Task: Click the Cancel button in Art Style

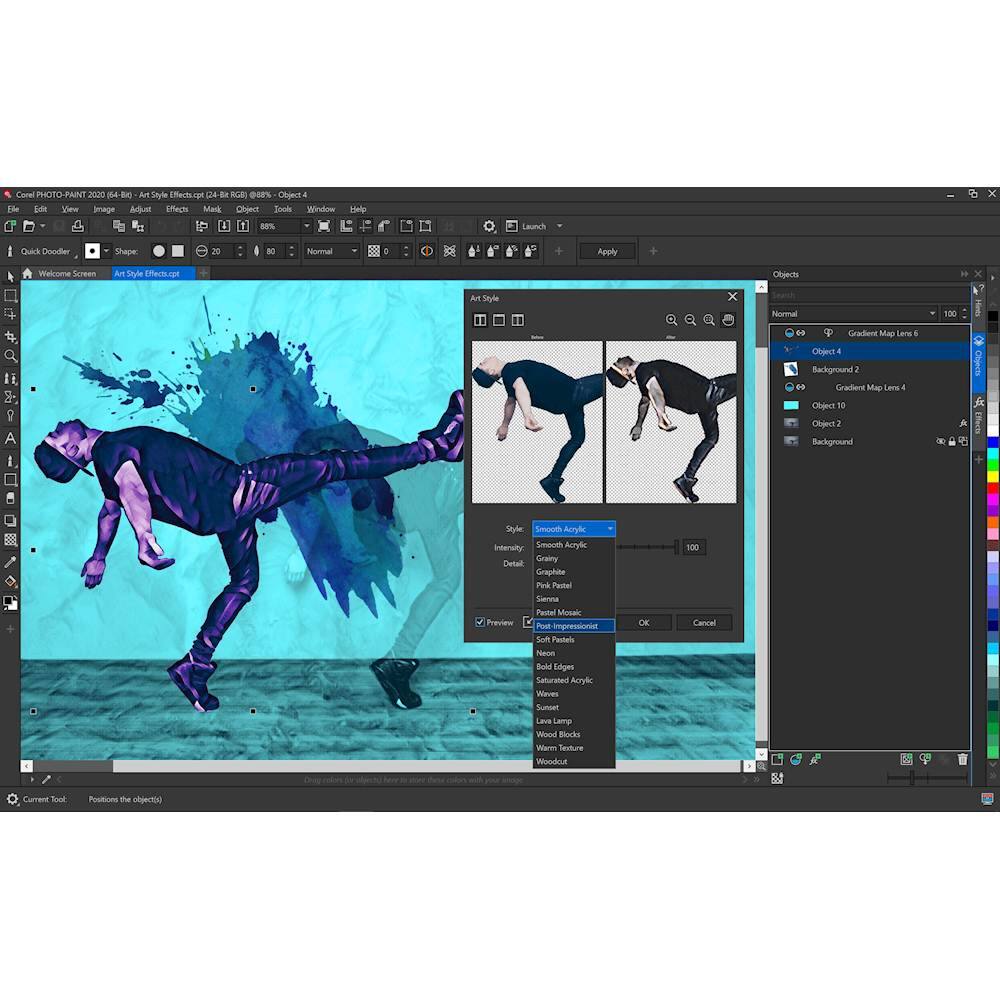Action: (704, 622)
